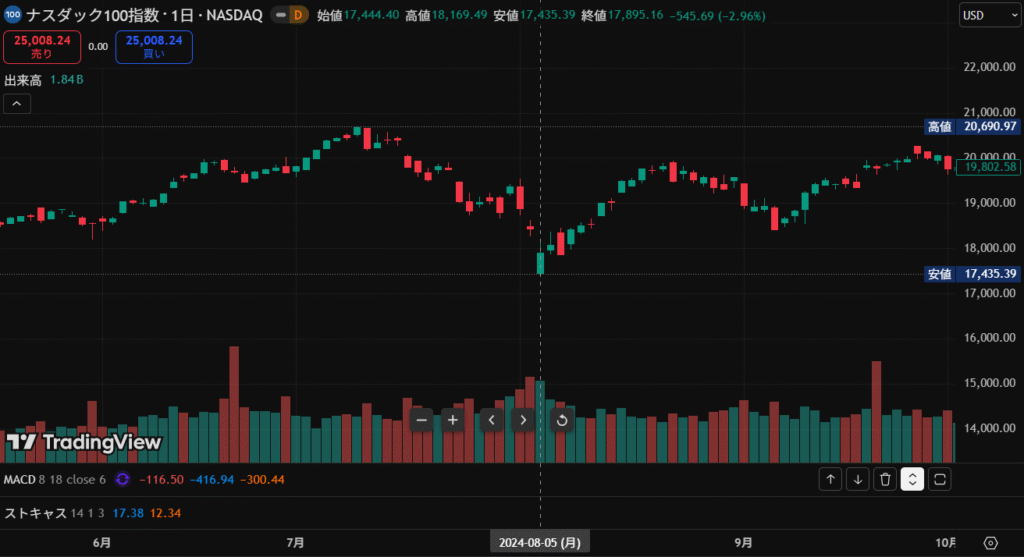Toggle collapse of the MACD pane

[x=912, y=480]
